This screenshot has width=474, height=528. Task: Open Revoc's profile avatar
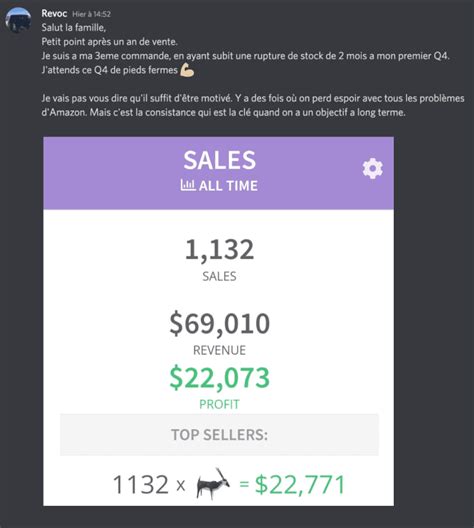[x=18, y=20]
